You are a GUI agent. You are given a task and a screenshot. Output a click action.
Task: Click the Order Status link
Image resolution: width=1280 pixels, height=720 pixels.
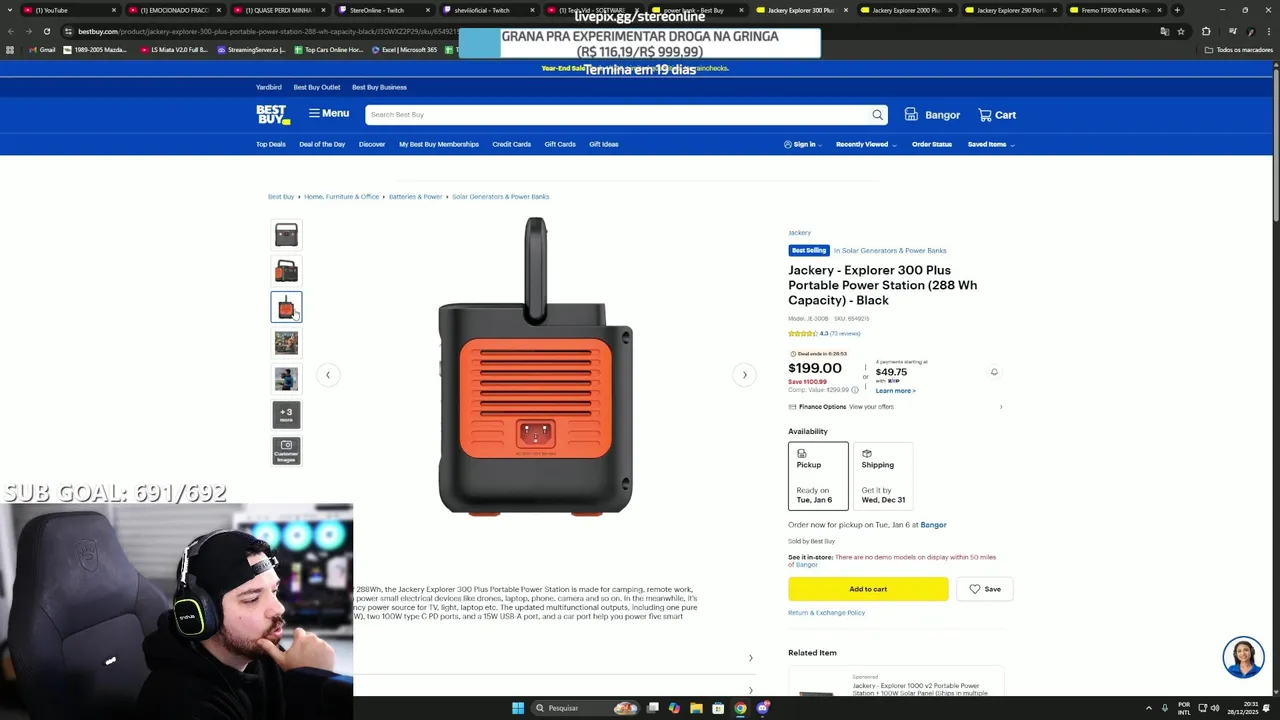[x=932, y=144]
